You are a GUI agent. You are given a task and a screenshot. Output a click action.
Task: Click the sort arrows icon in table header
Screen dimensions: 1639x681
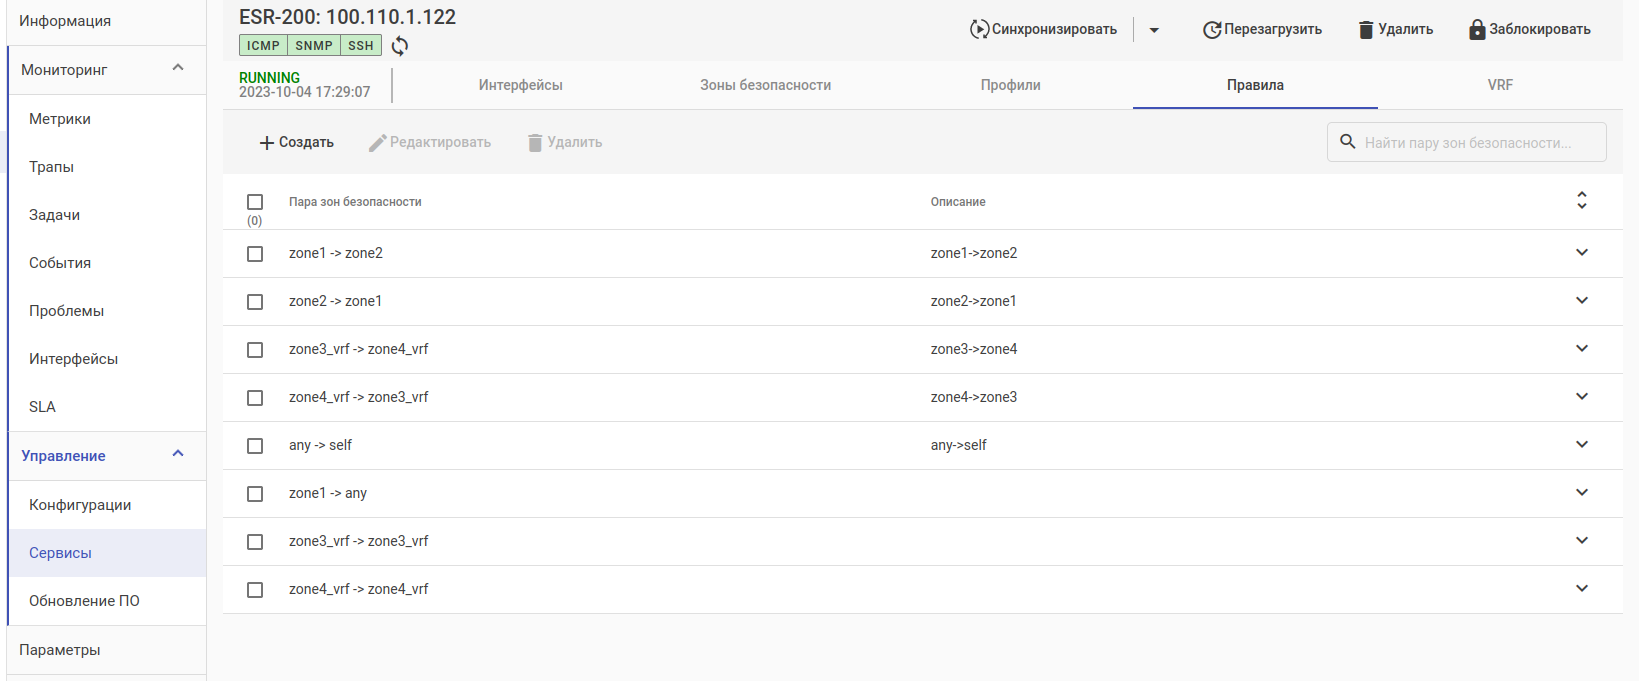click(1582, 200)
